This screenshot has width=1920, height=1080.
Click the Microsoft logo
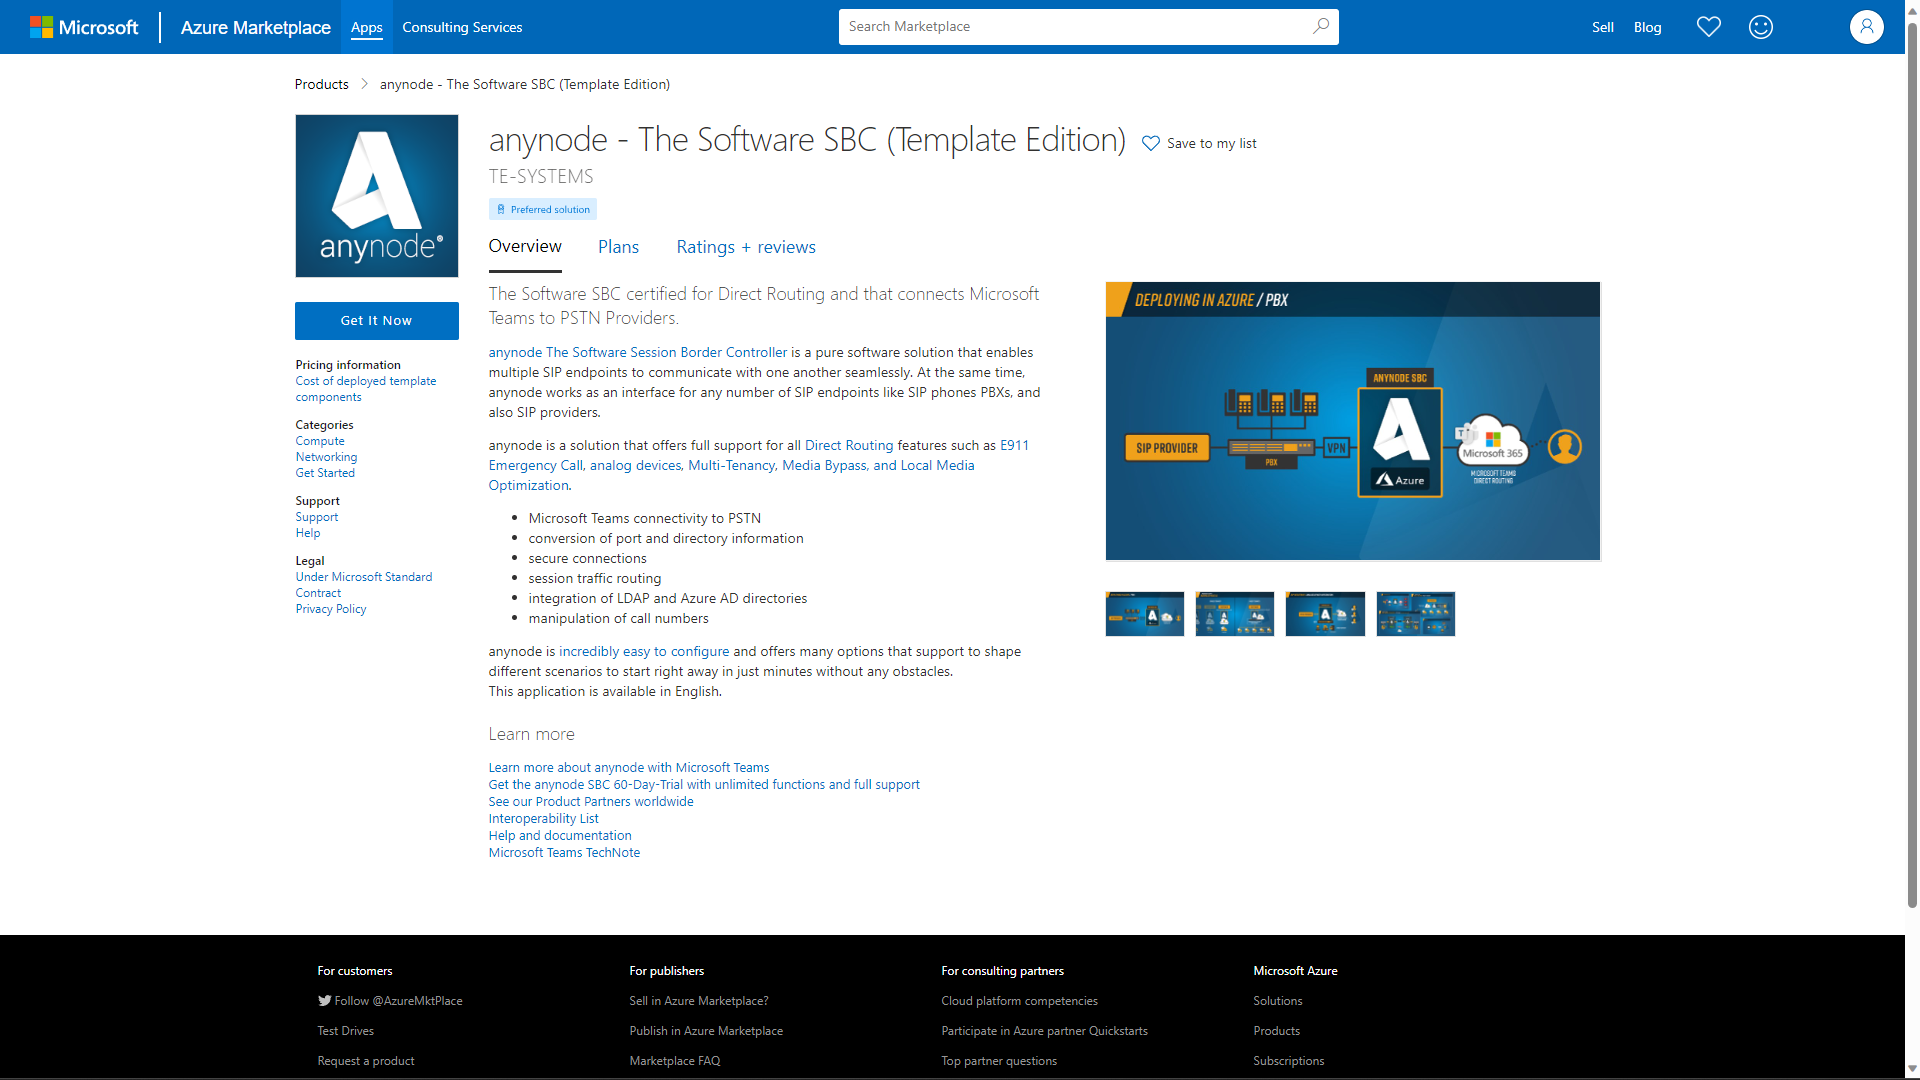(x=84, y=27)
